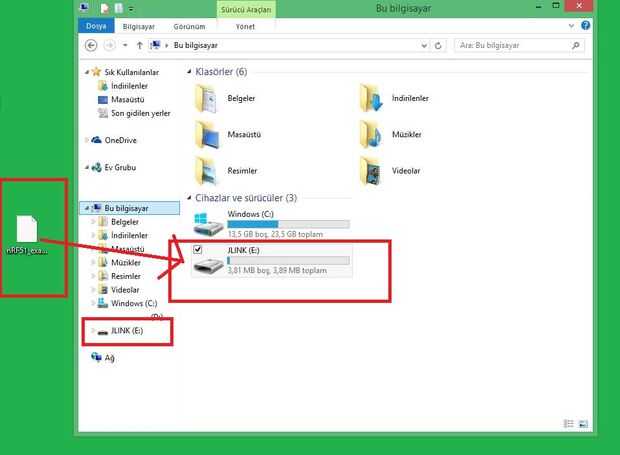620x455 pixels.
Task: Click the Sürücü Araçları contextual tab
Action: point(246,9)
